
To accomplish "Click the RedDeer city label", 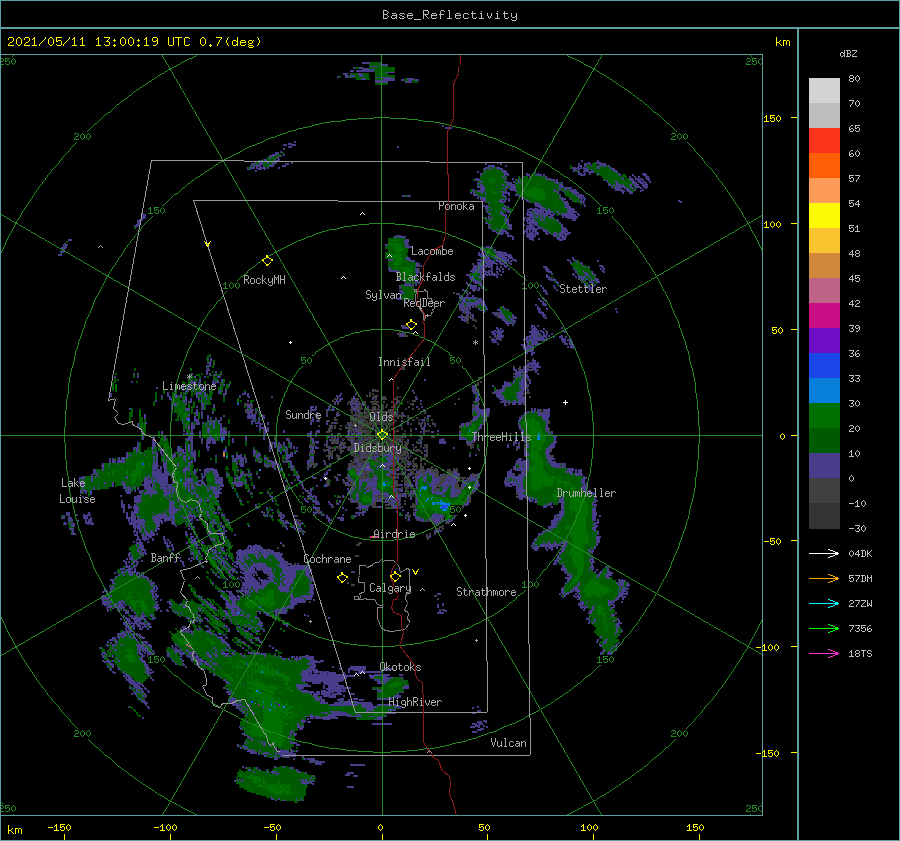I will [424, 303].
